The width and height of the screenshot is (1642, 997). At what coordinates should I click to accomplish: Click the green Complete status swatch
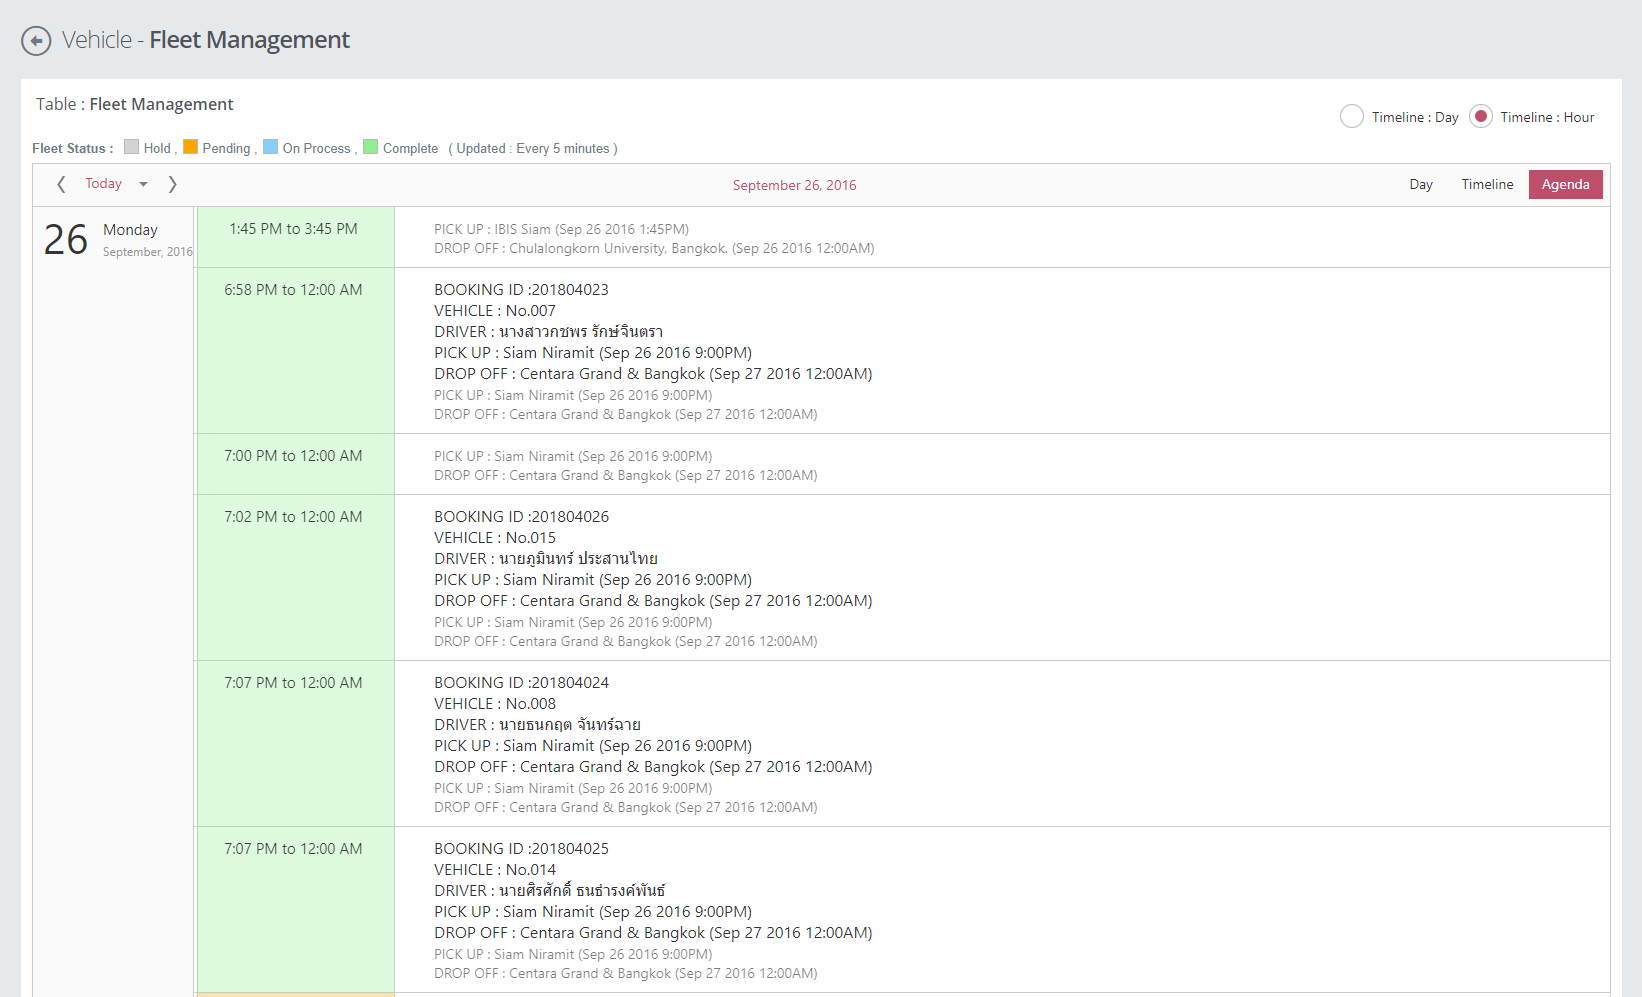370,147
